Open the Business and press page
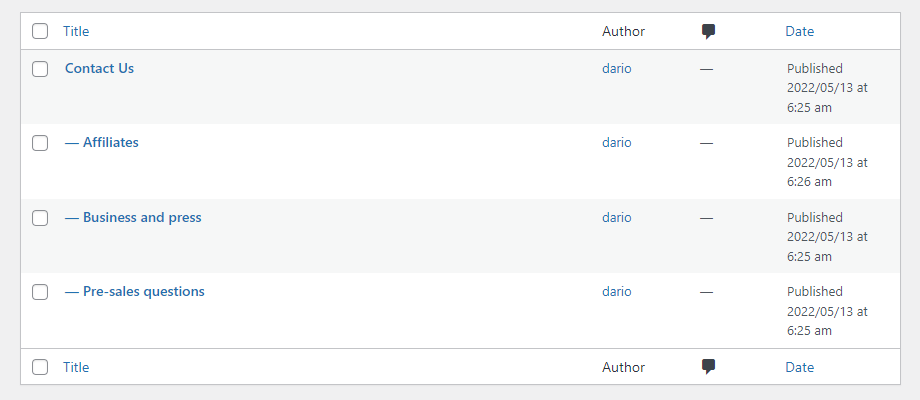This screenshot has width=920, height=400. click(x=142, y=217)
